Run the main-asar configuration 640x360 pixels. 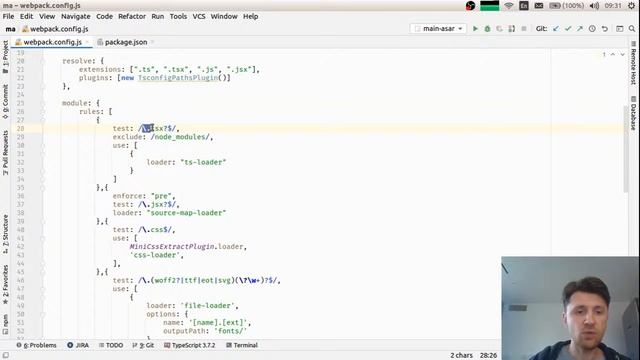point(475,29)
